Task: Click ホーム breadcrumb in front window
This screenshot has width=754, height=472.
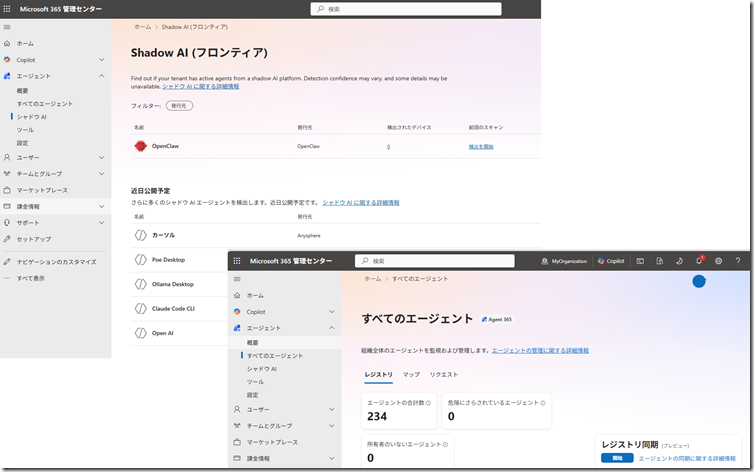Action: coord(373,279)
